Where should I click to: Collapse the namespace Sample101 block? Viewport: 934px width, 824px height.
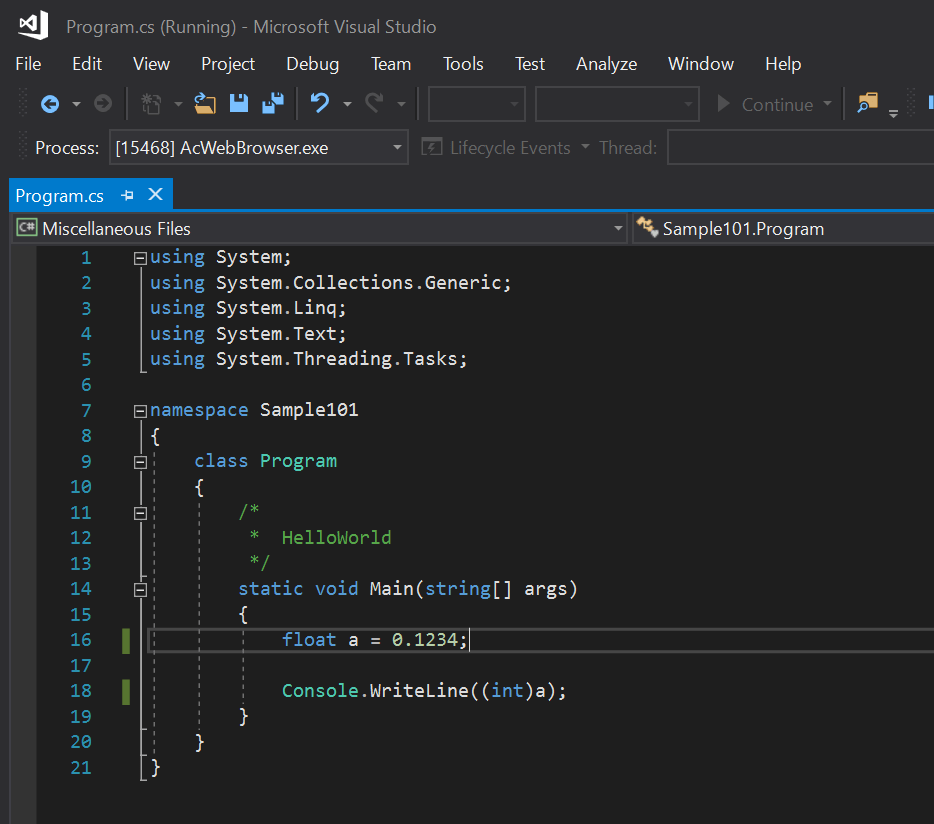[x=140, y=411]
